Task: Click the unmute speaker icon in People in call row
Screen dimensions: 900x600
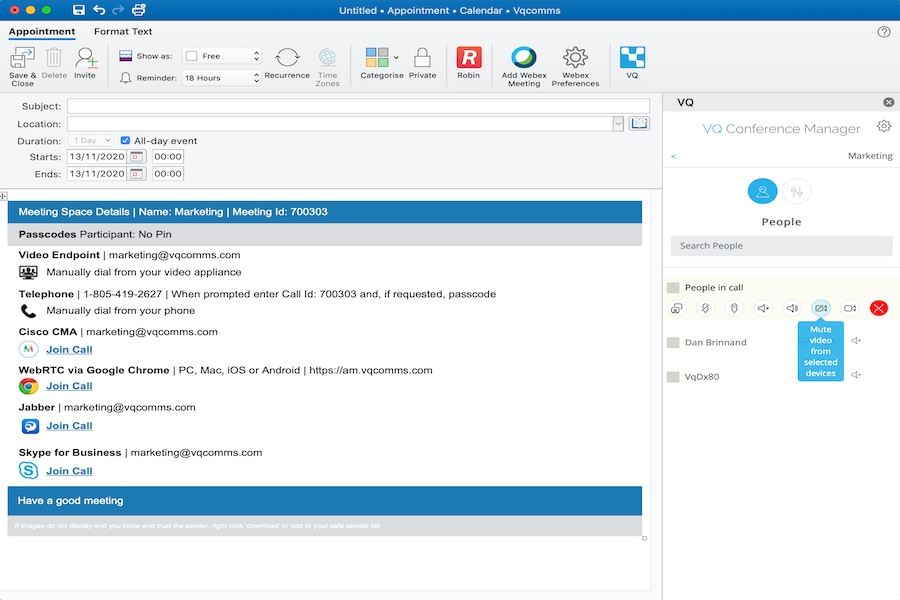Action: click(x=792, y=308)
